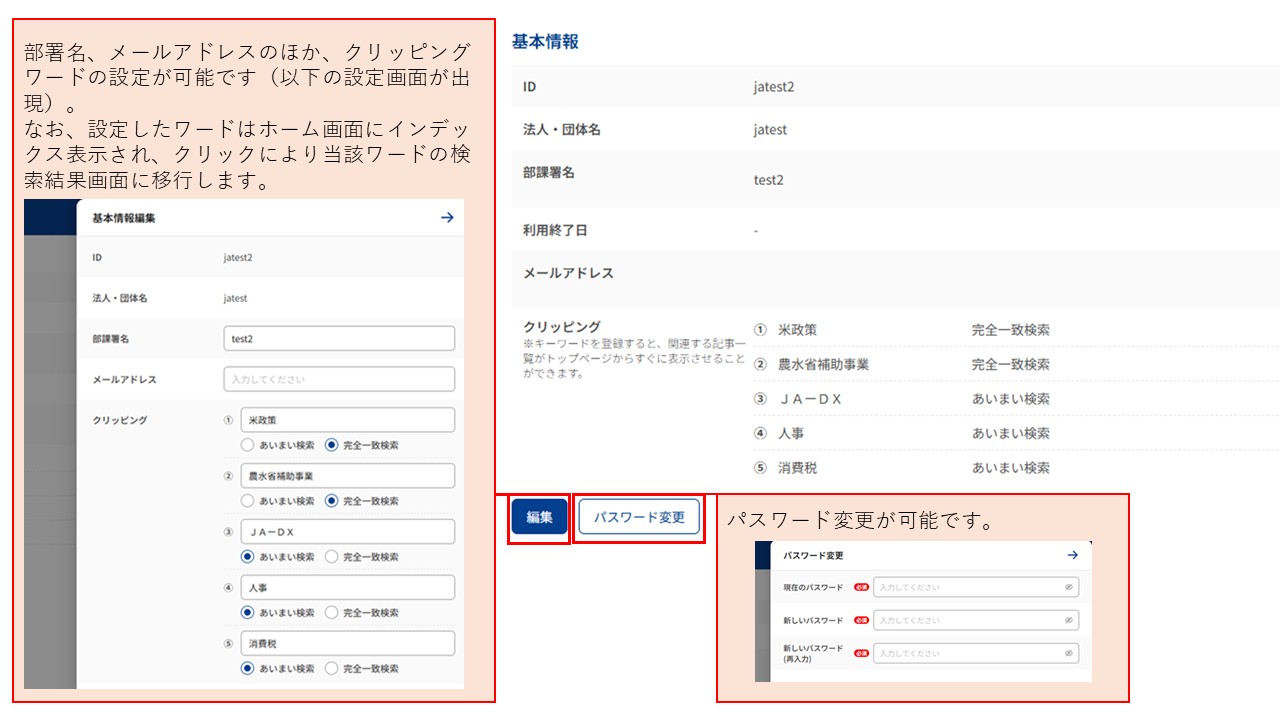This screenshot has width=1280, height=720.
Task: Click jatest value in 基本情報編集 form
Action: [x=235, y=299]
